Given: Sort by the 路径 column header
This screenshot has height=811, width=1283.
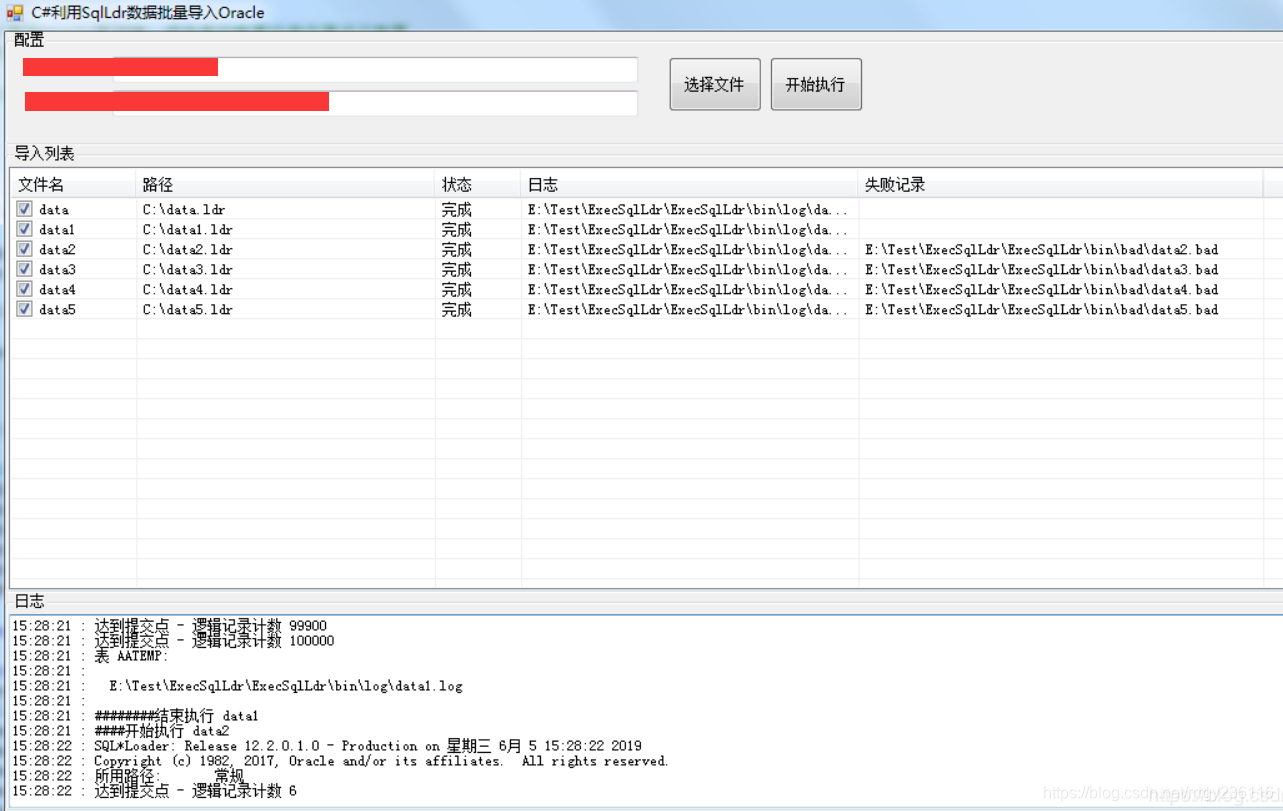Looking at the screenshot, I should 285,184.
